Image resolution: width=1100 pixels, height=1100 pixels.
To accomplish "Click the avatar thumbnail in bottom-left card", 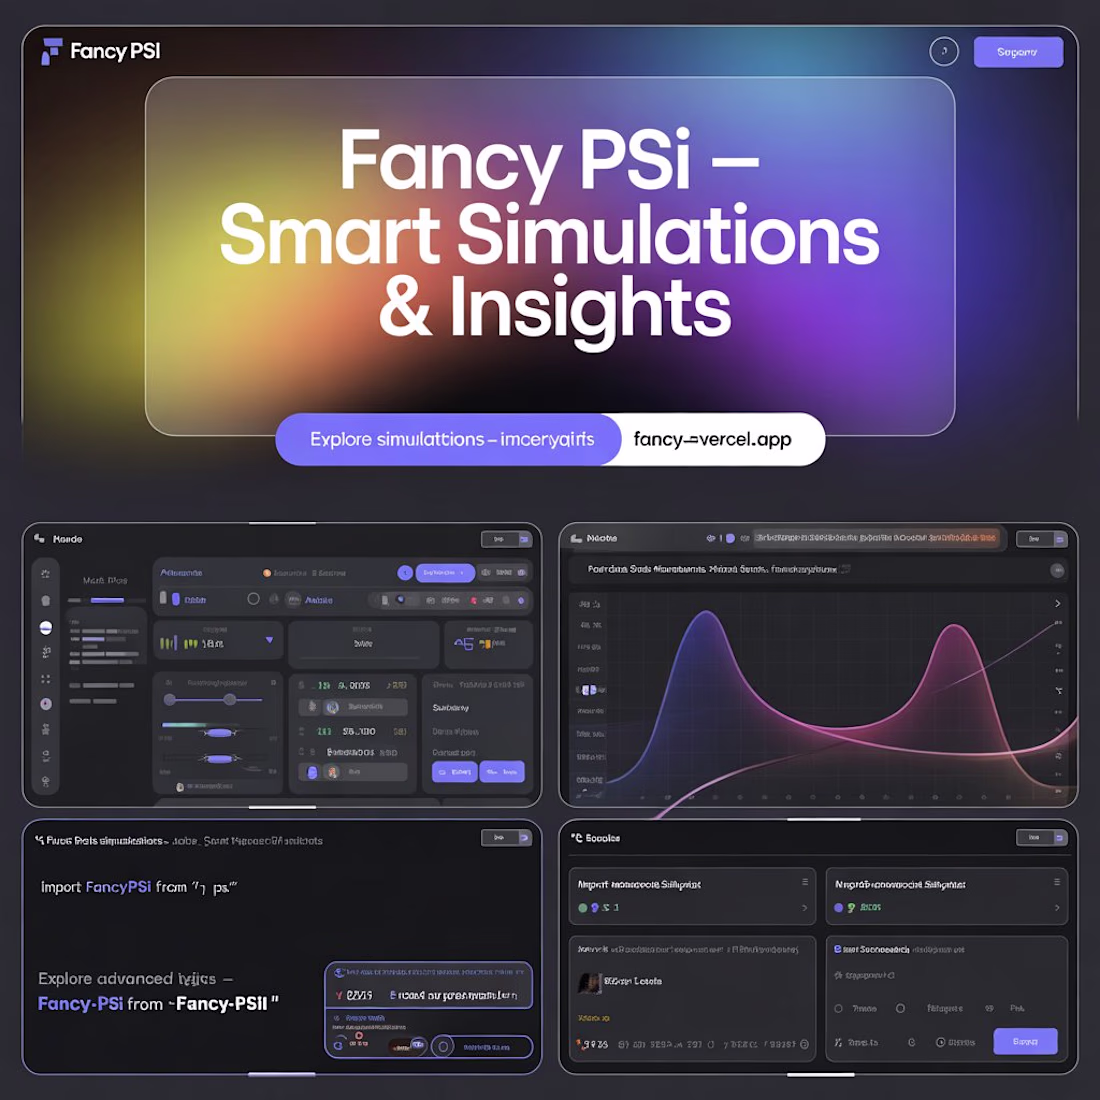I will coord(589,982).
